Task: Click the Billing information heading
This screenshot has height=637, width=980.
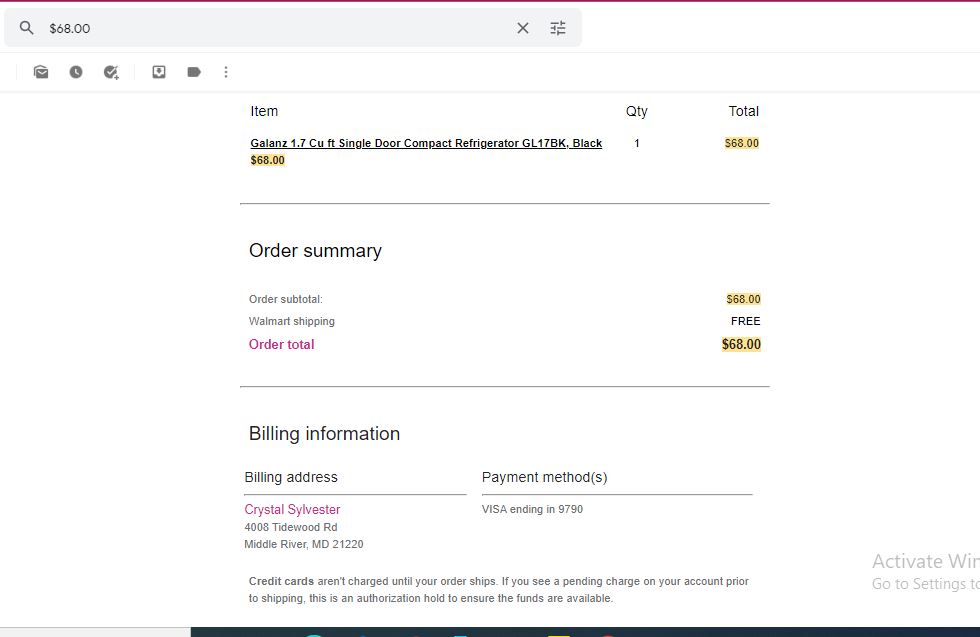Action: pyautogui.click(x=324, y=434)
